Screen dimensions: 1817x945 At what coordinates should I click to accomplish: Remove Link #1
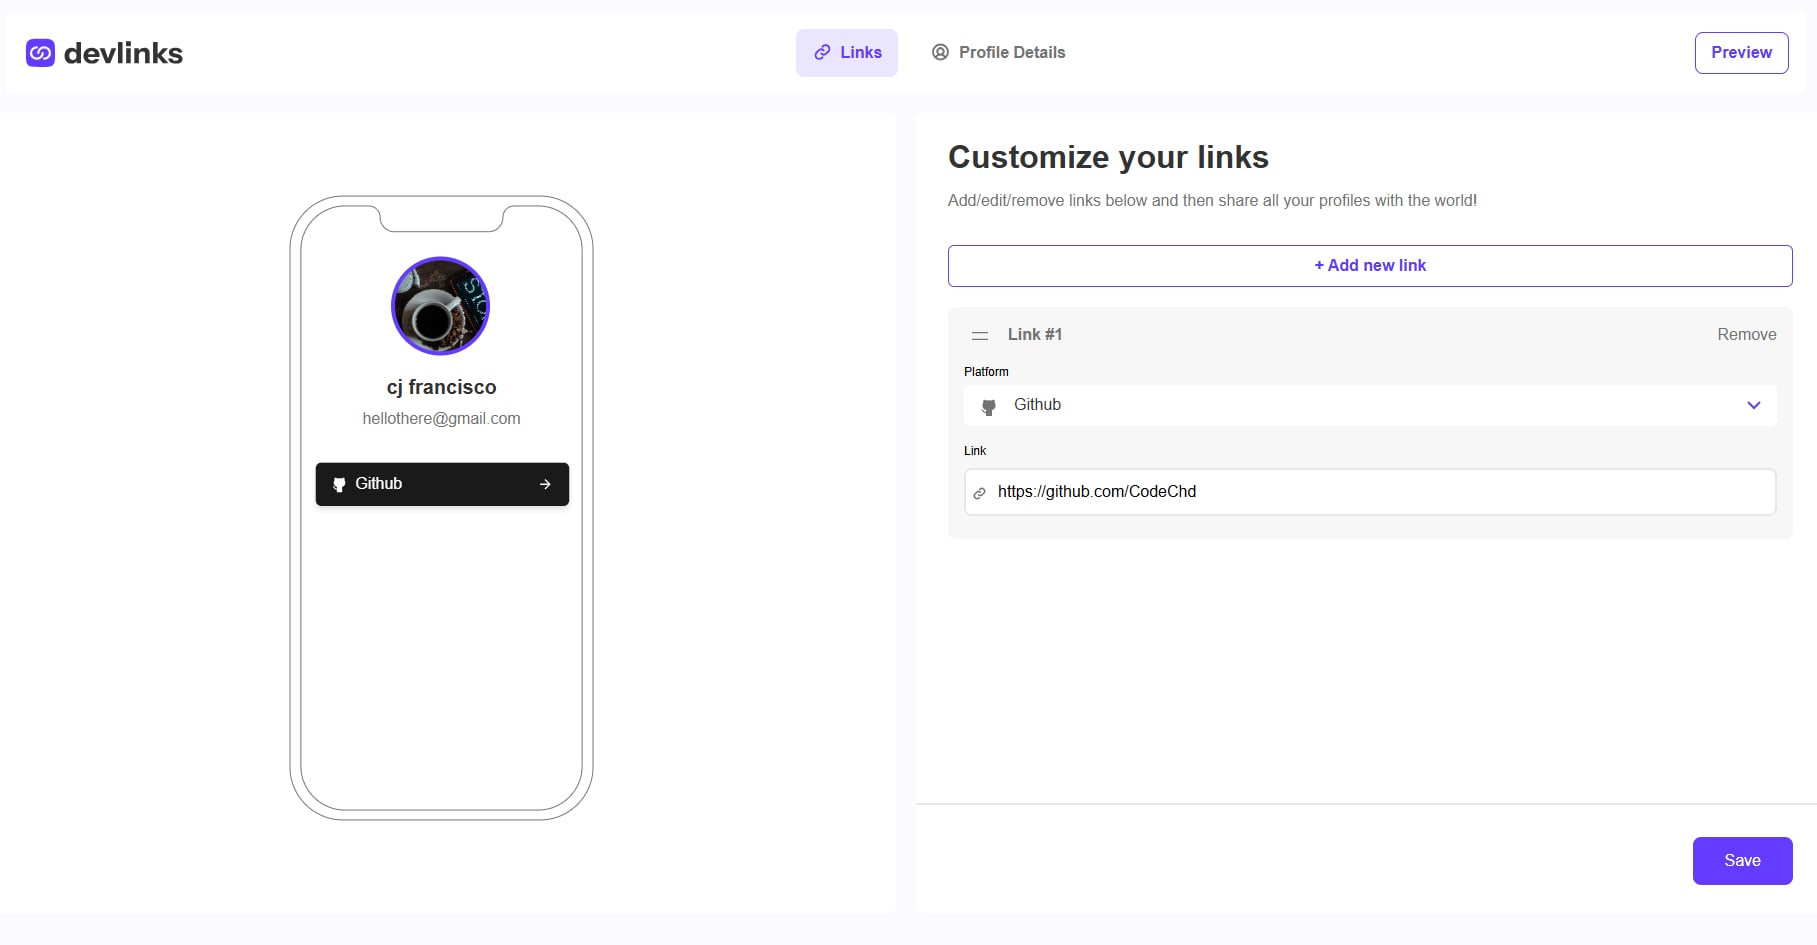point(1746,334)
